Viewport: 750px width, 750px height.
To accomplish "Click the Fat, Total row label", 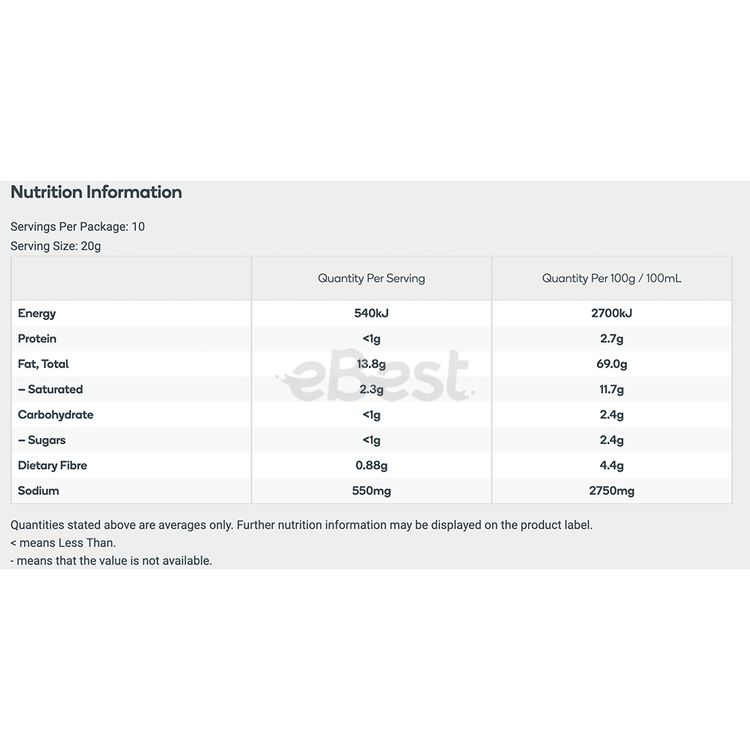I will 44,364.
